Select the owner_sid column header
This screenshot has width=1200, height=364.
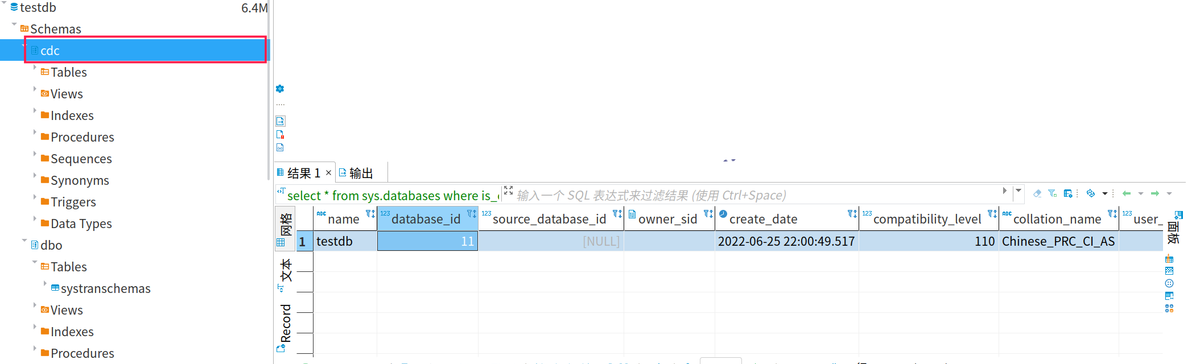668,218
